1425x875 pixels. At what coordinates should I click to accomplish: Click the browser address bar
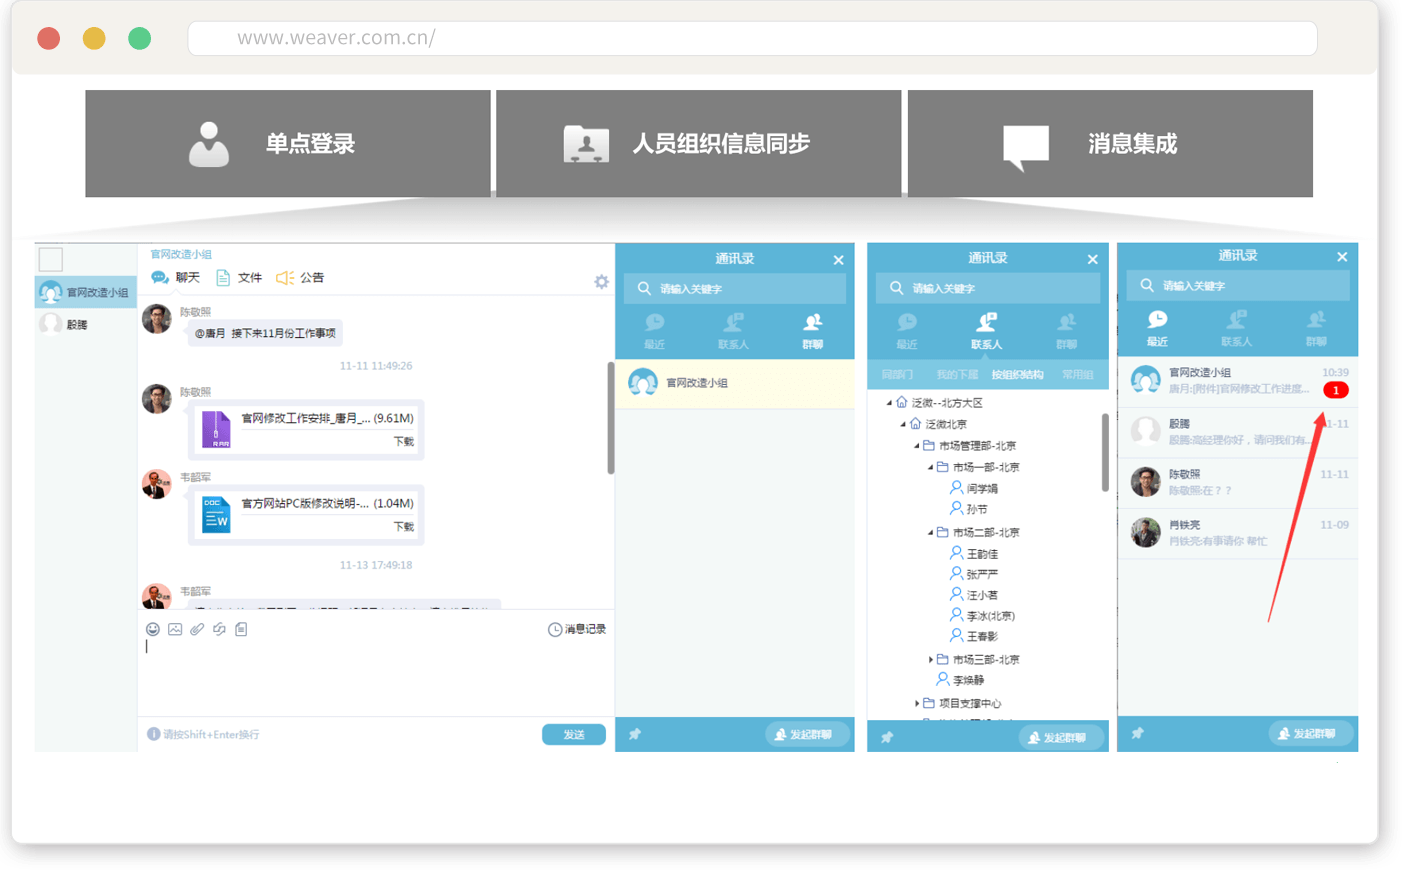tap(752, 39)
